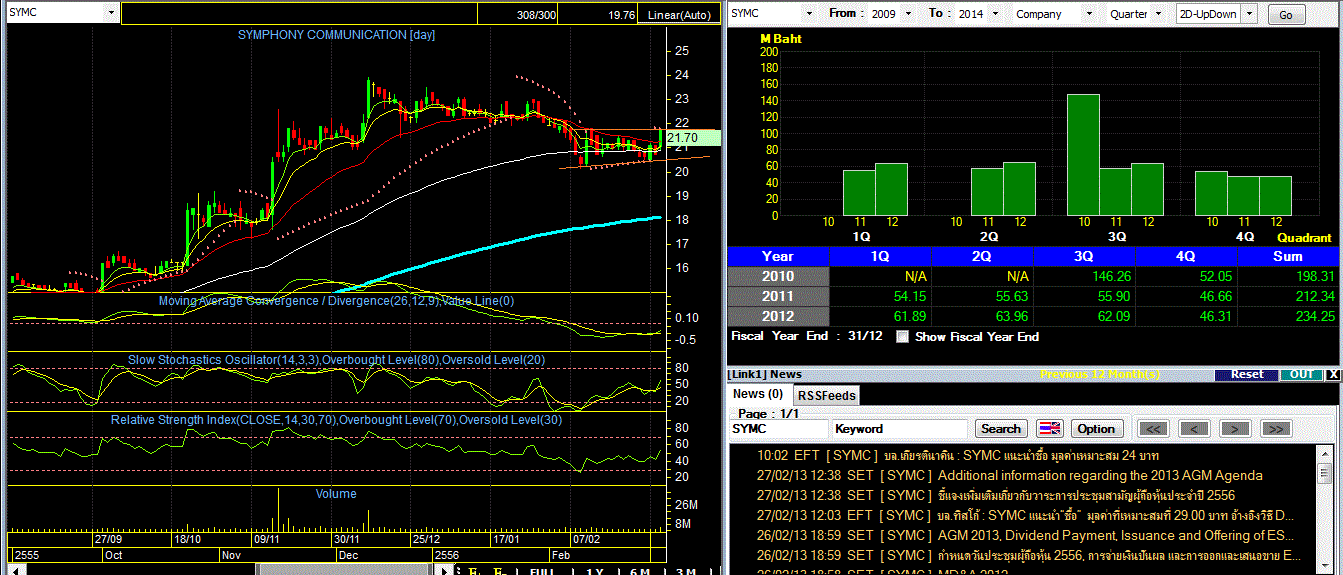Viewport: 1343px width, 575px height.
Task: Select the Linear(Auto) scale mode
Action: (679, 15)
